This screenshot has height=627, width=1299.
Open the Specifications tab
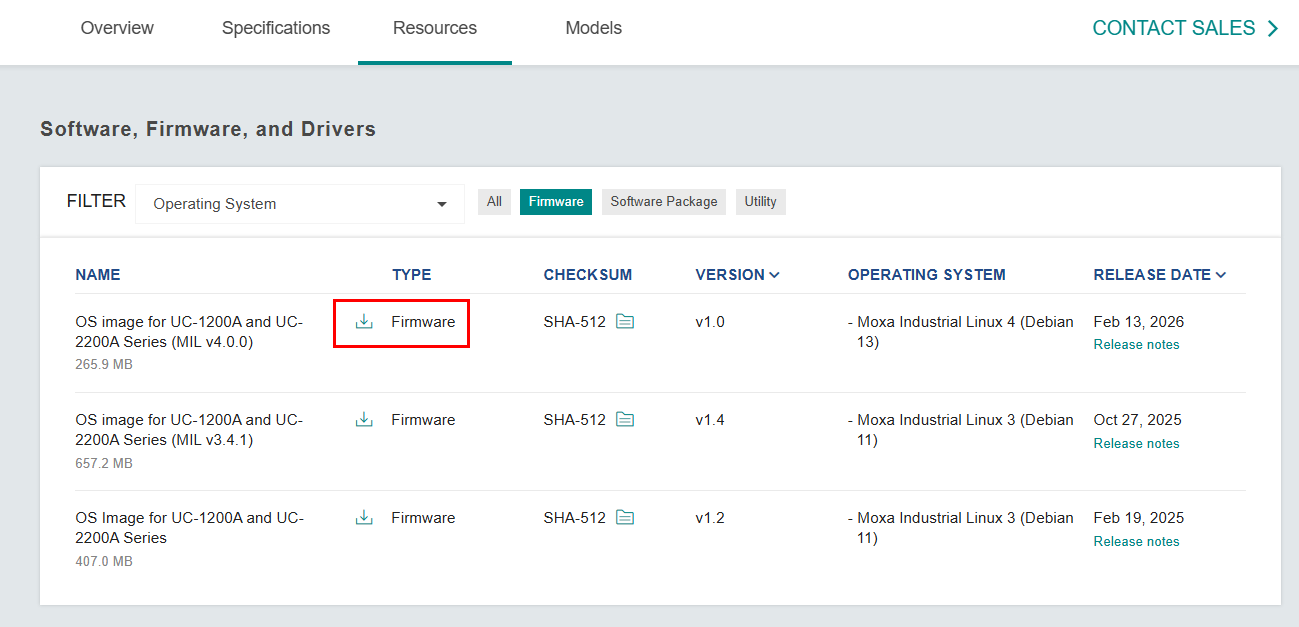(x=276, y=29)
